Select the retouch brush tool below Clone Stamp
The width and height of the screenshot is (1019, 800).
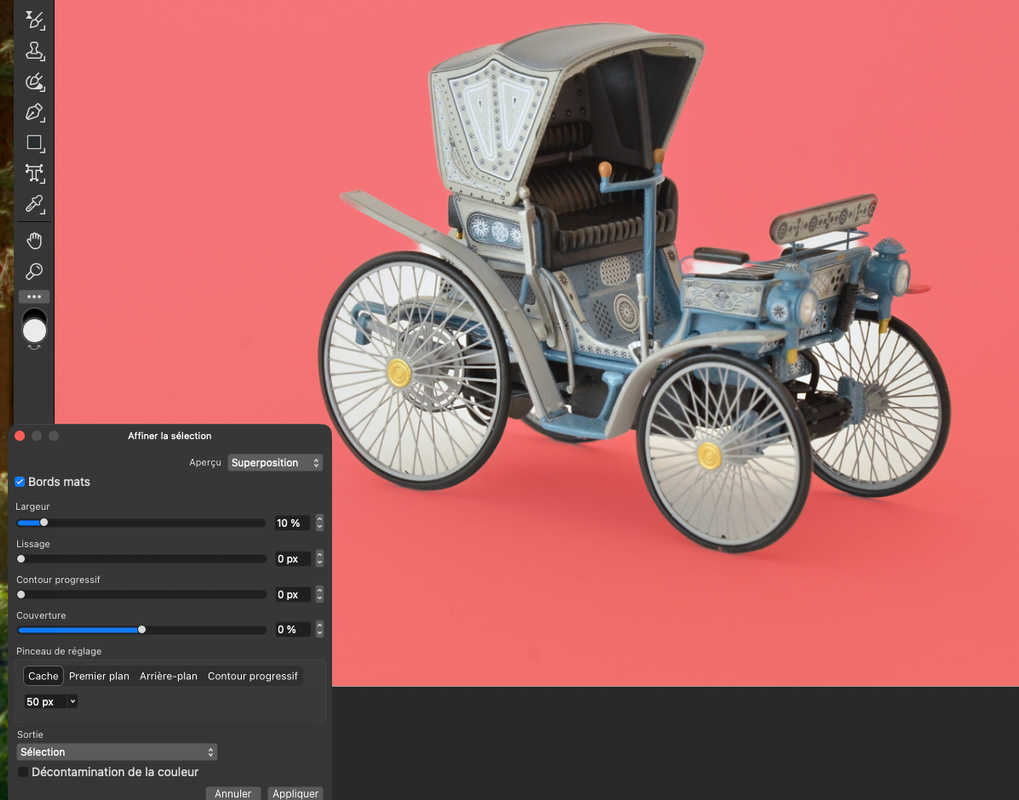[x=34, y=81]
